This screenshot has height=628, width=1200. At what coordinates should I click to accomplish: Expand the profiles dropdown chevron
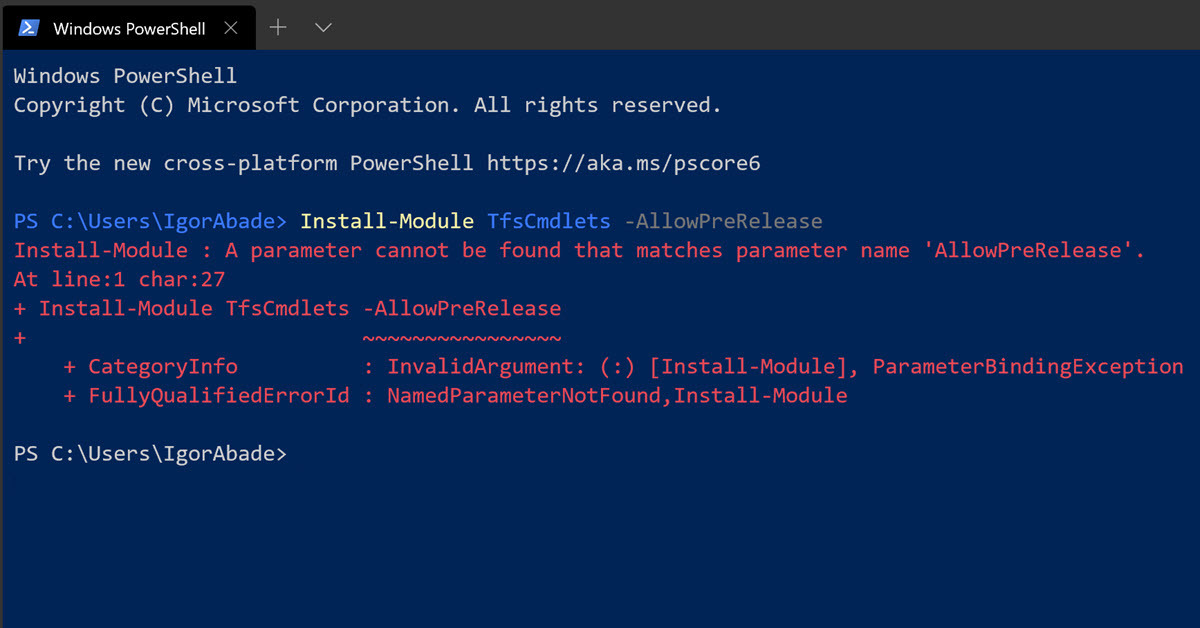click(323, 28)
